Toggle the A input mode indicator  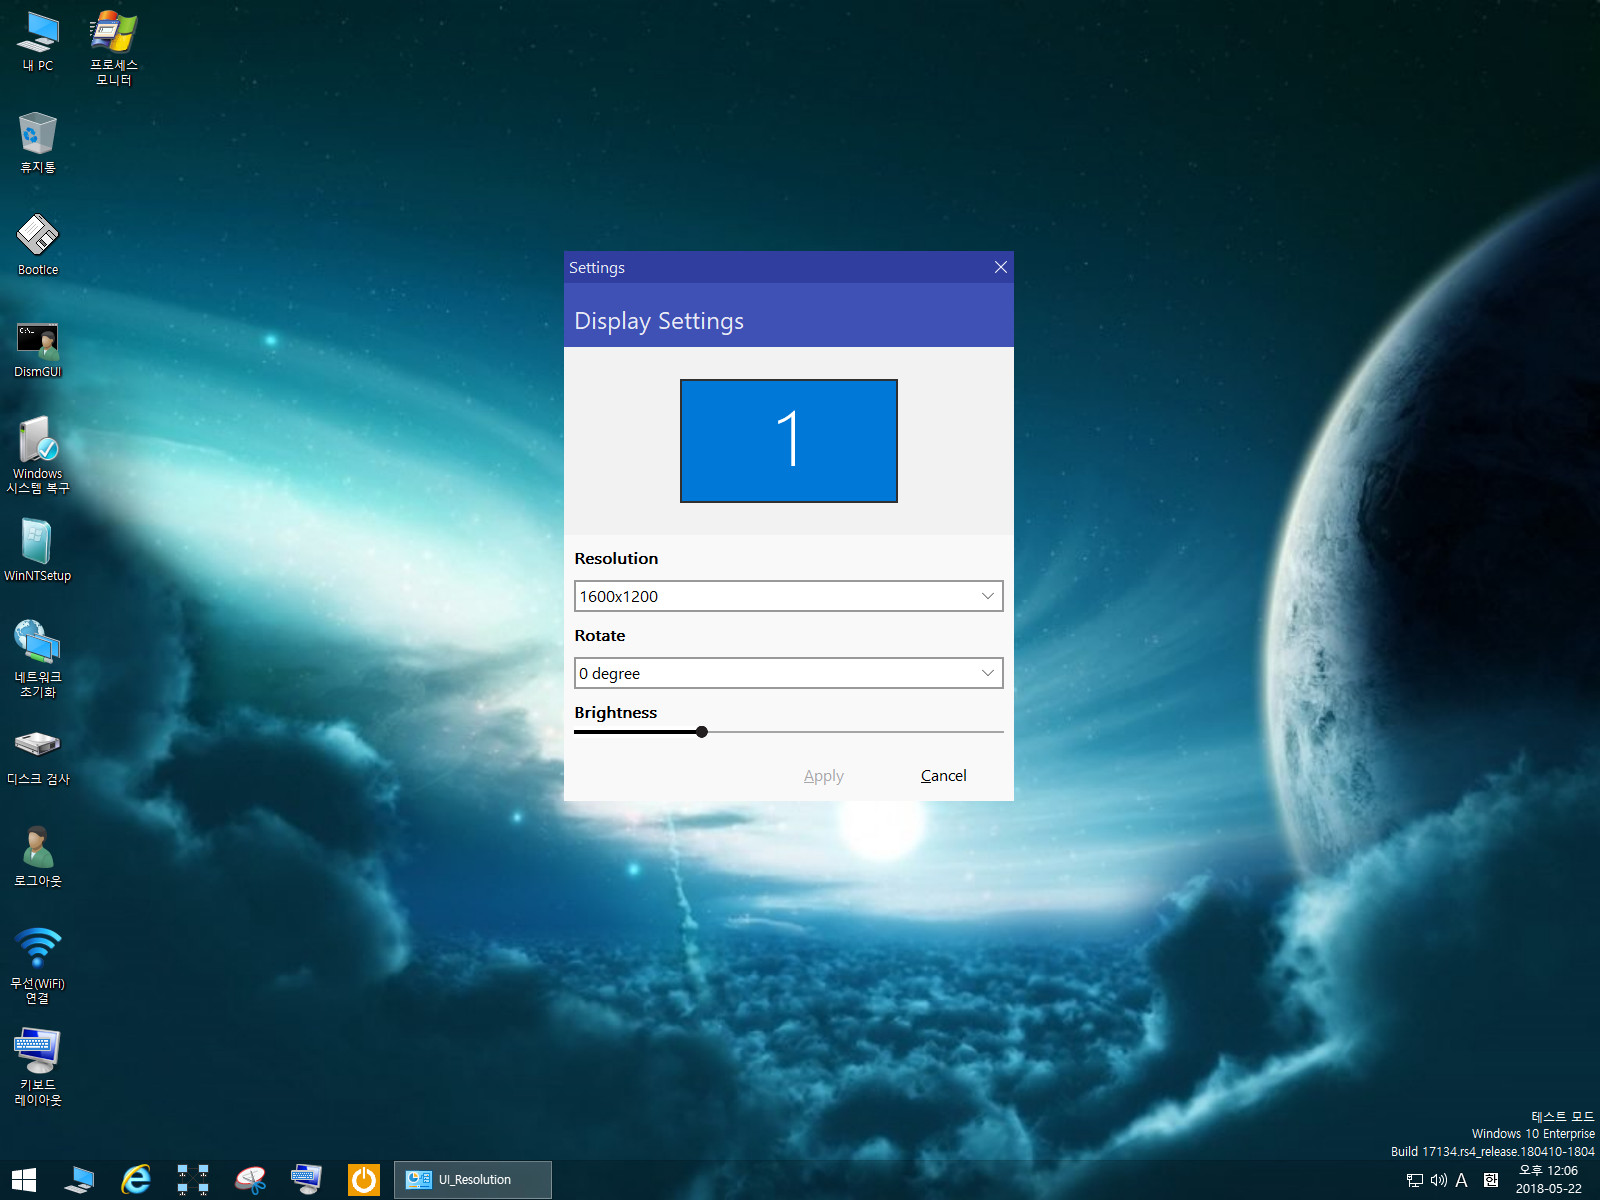coord(1462,1180)
